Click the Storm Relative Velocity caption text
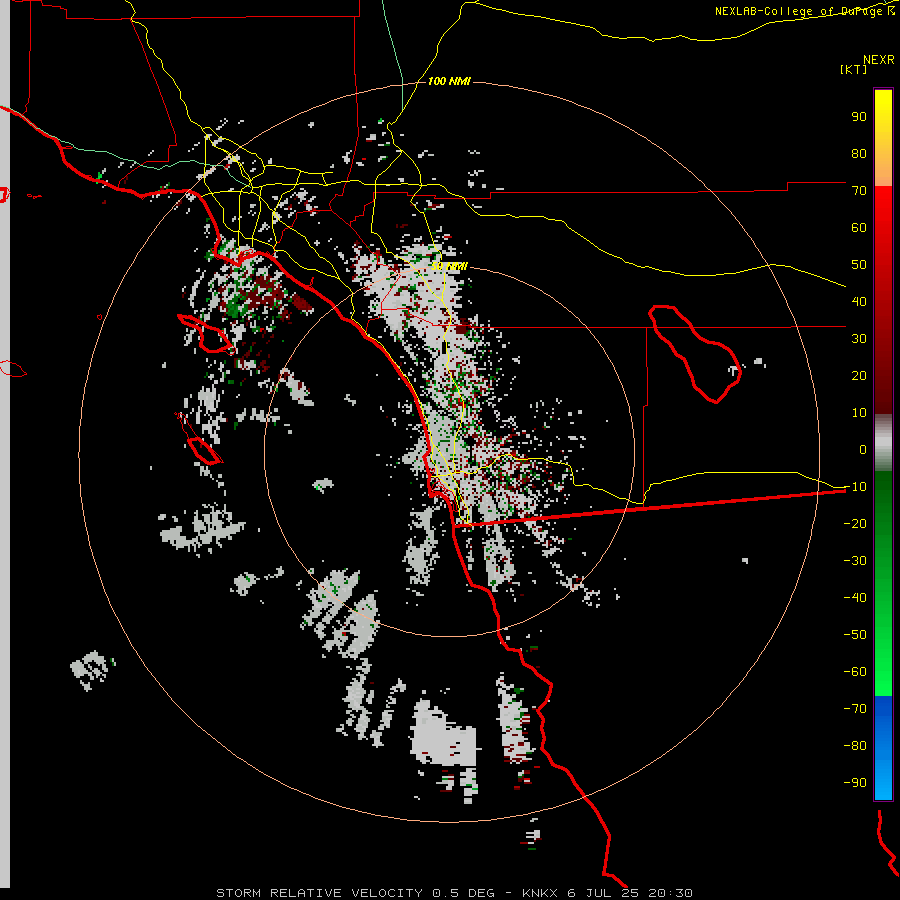This screenshot has width=900, height=900. 454,893
